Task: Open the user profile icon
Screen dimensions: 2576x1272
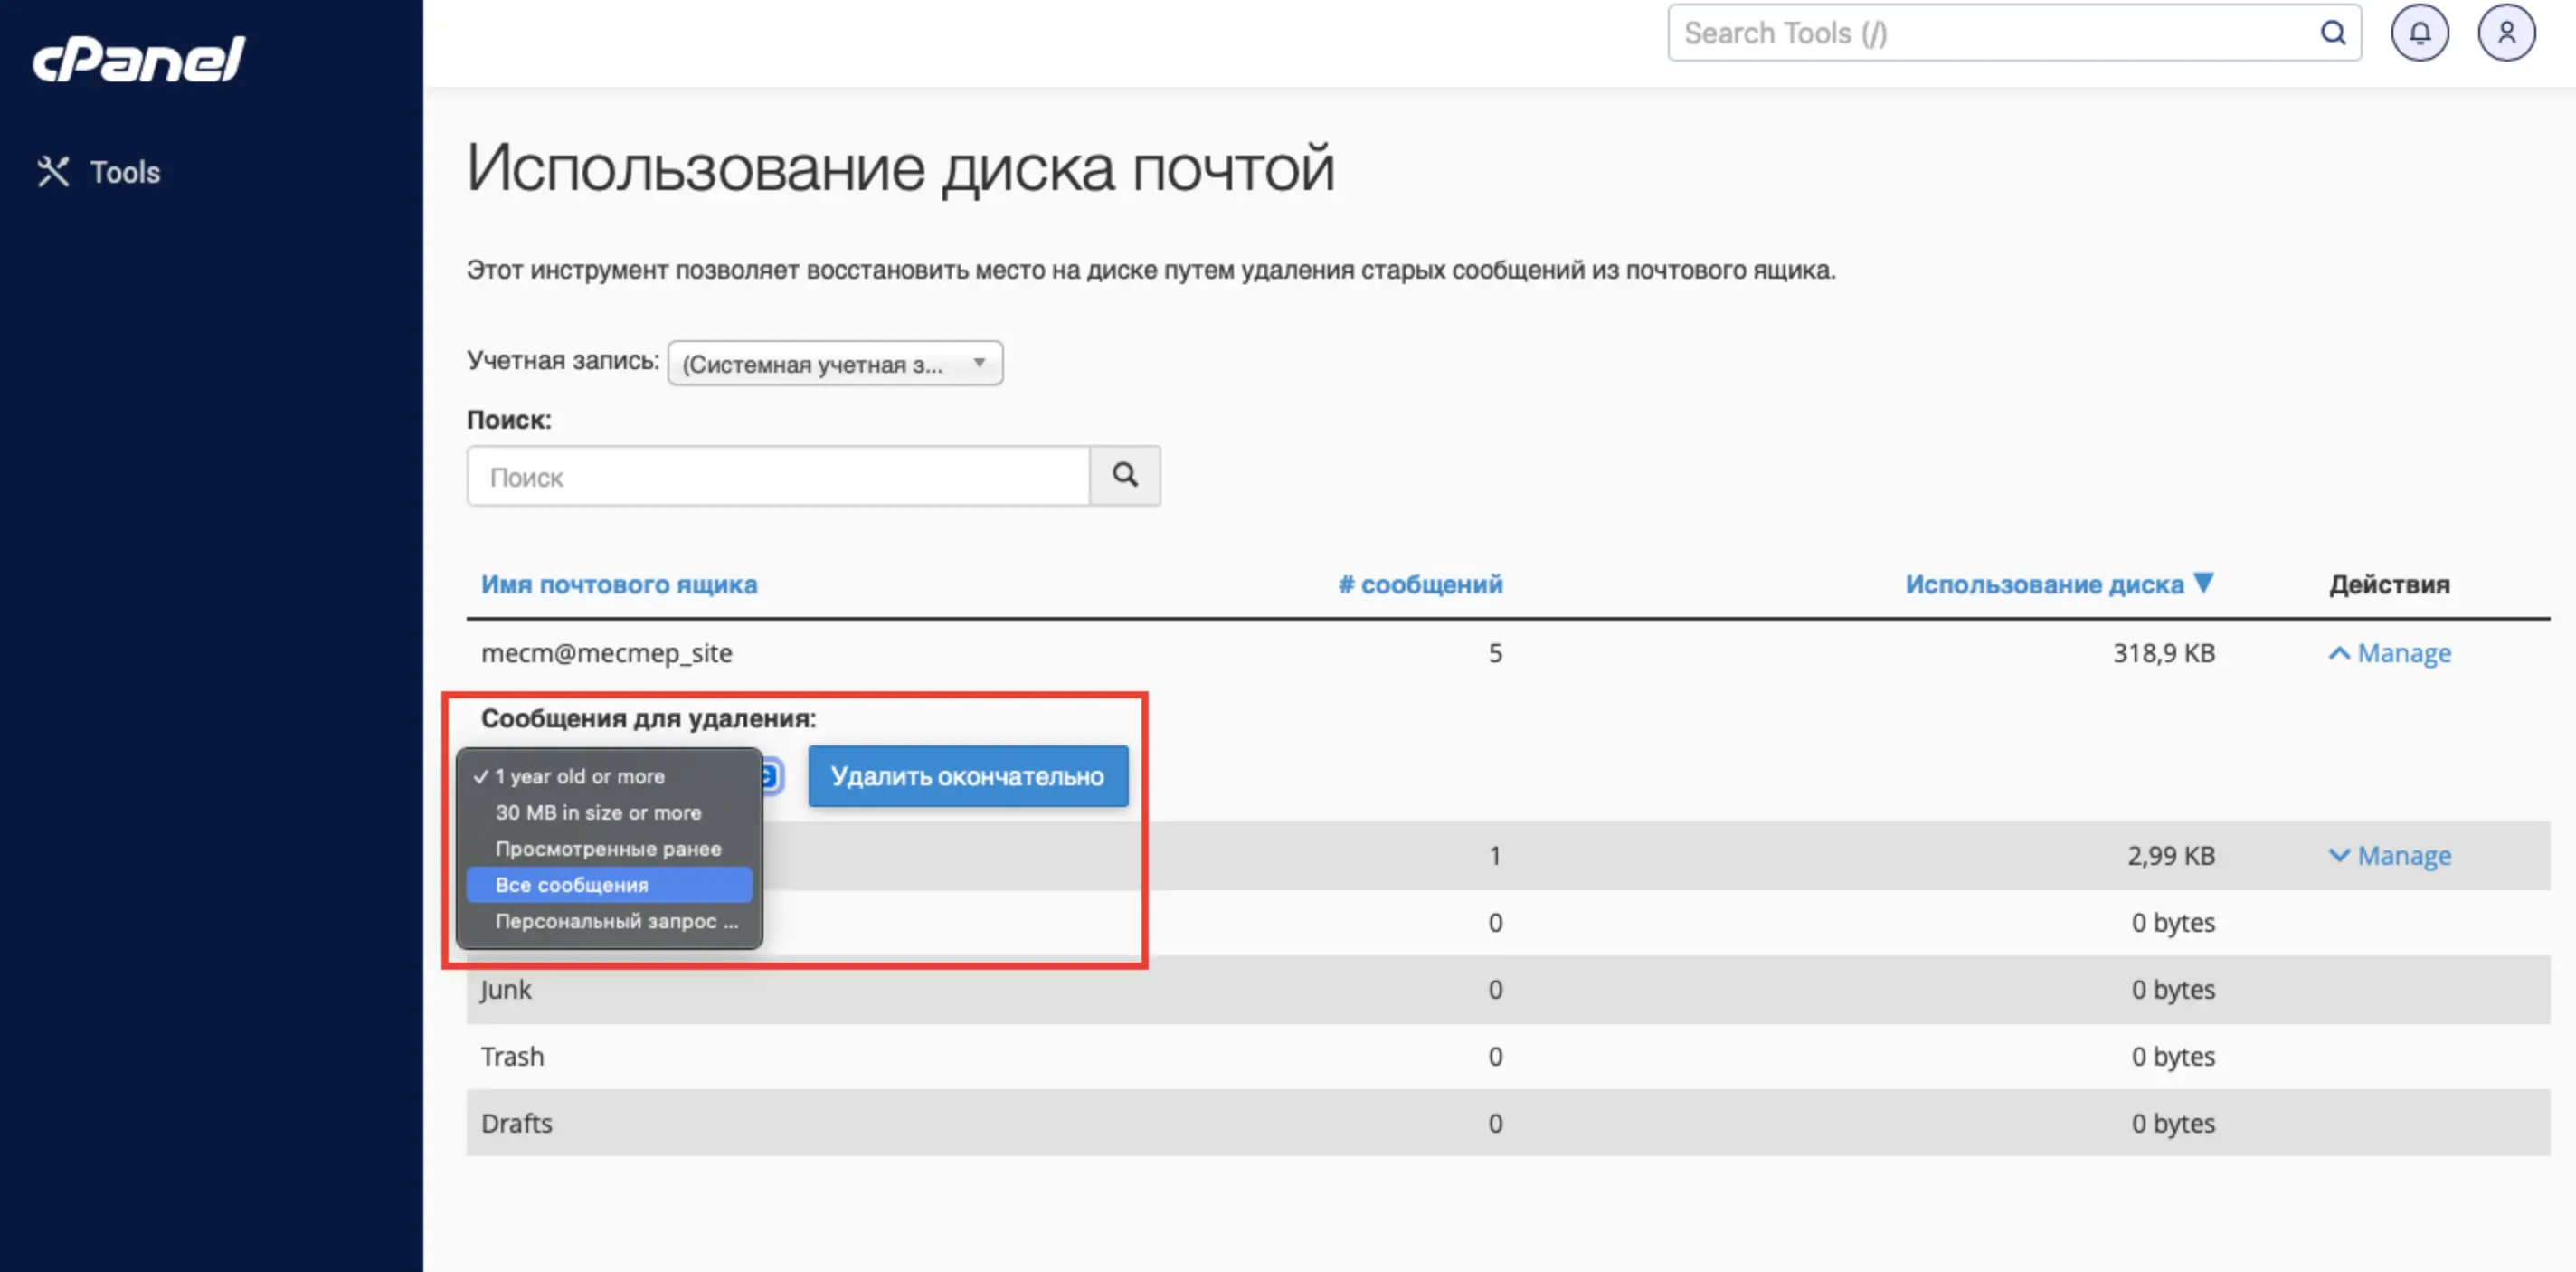Action: click(x=2507, y=32)
